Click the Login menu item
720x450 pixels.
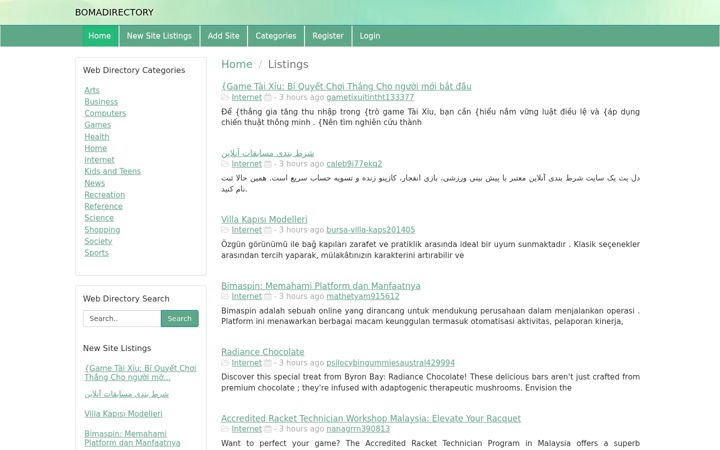point(370,36)
